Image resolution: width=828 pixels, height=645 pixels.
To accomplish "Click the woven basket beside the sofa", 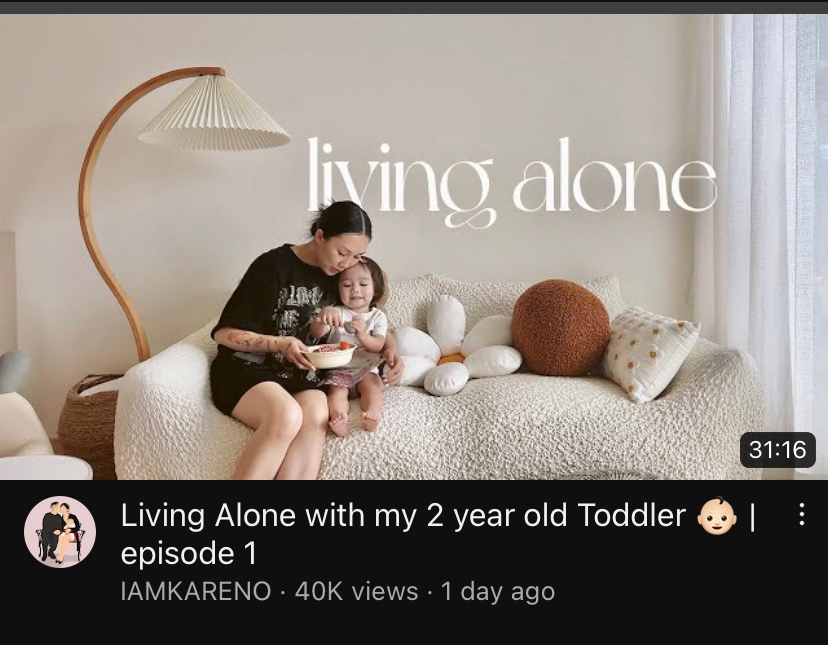I will pos(89,423).
